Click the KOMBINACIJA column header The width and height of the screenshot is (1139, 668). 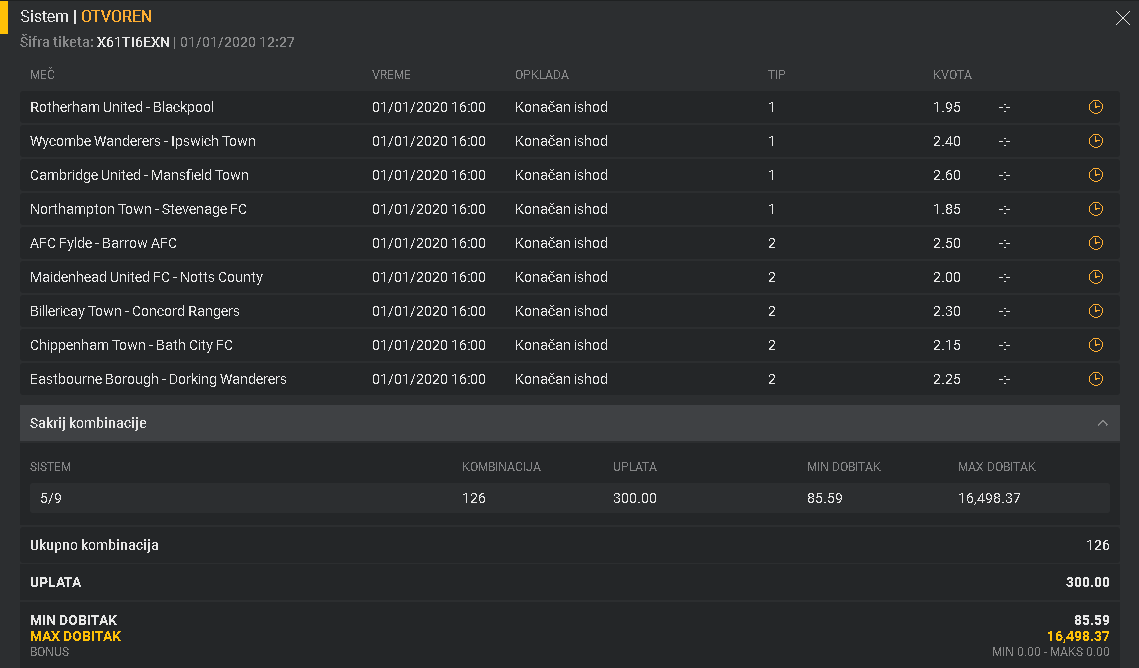tap(501, 467)
